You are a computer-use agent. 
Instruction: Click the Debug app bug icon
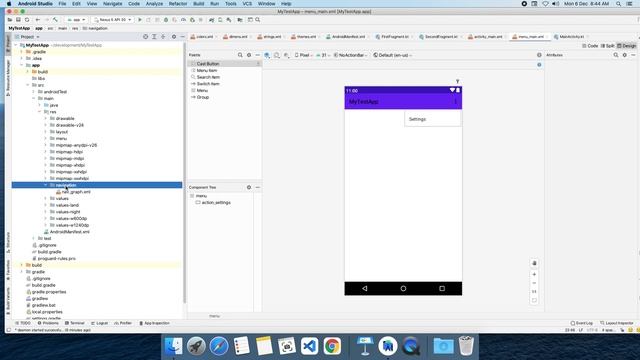(166, 20)
